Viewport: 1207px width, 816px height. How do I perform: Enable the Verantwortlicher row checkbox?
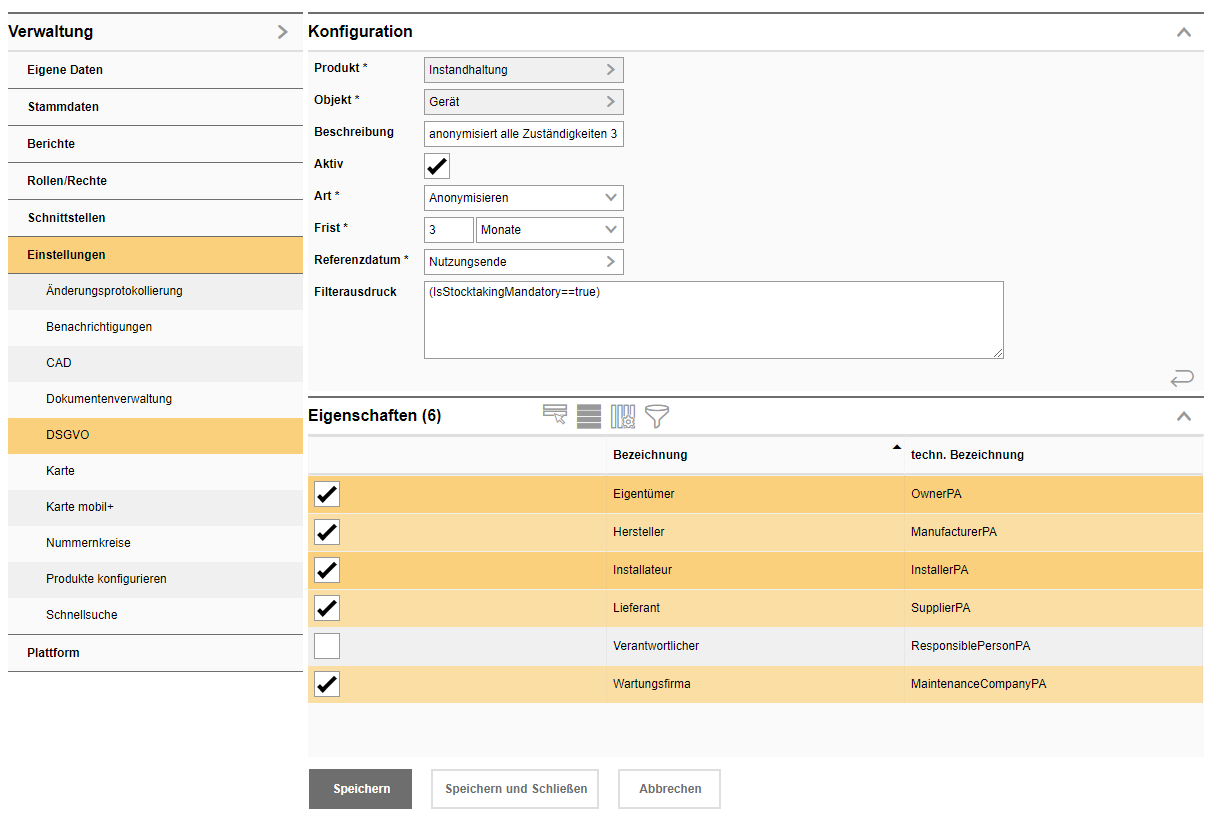tap(327, 646)
